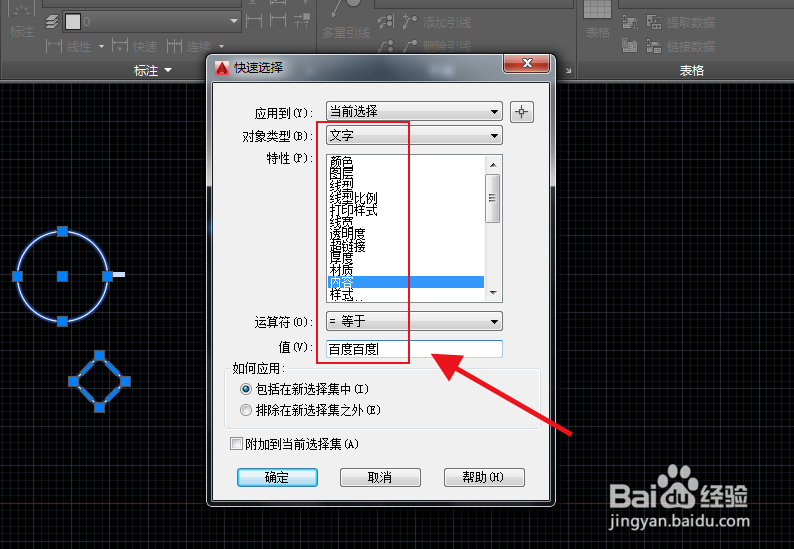
Task: Click the 表格 table tool
Action: click(x=598, y=20)
